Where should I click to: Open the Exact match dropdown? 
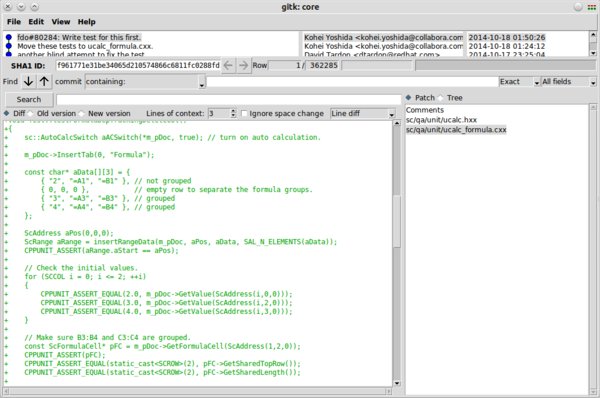click(519, 82)
